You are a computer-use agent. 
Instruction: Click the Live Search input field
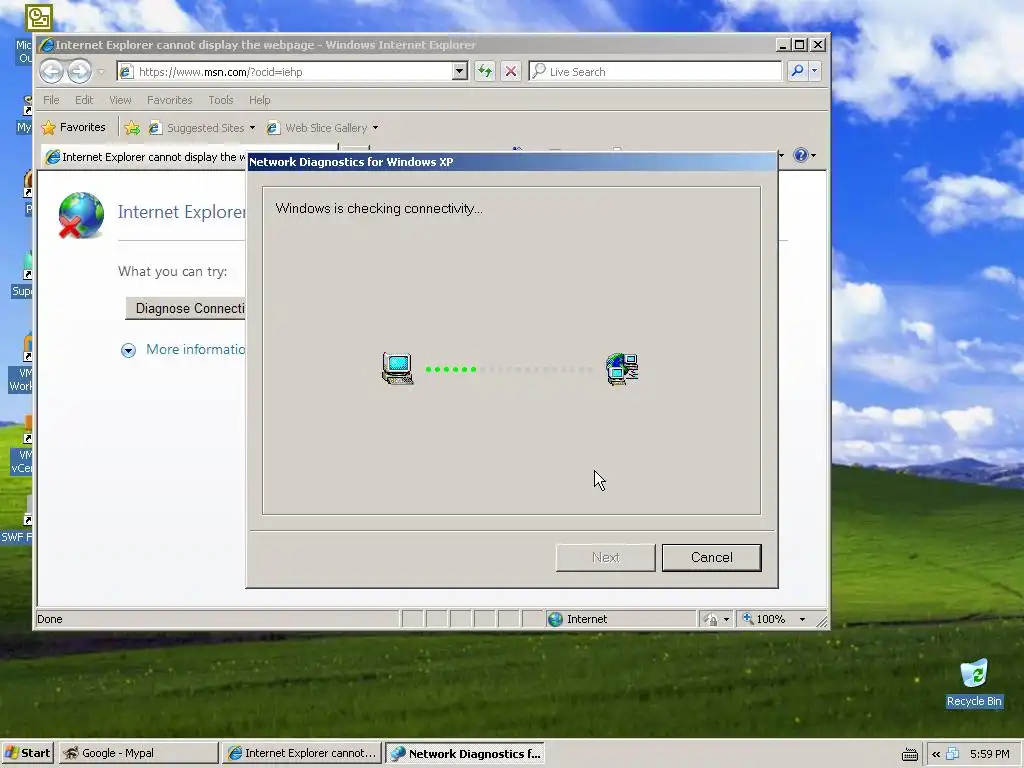655,71
